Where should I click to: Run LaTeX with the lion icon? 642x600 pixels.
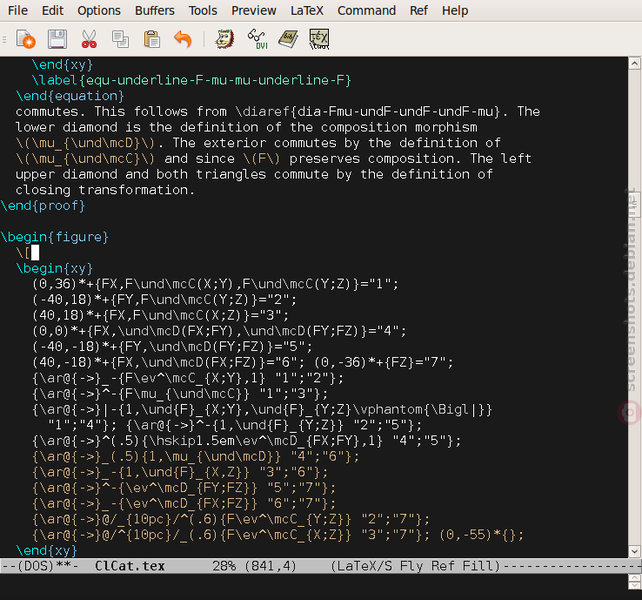[x=225, y=39]
